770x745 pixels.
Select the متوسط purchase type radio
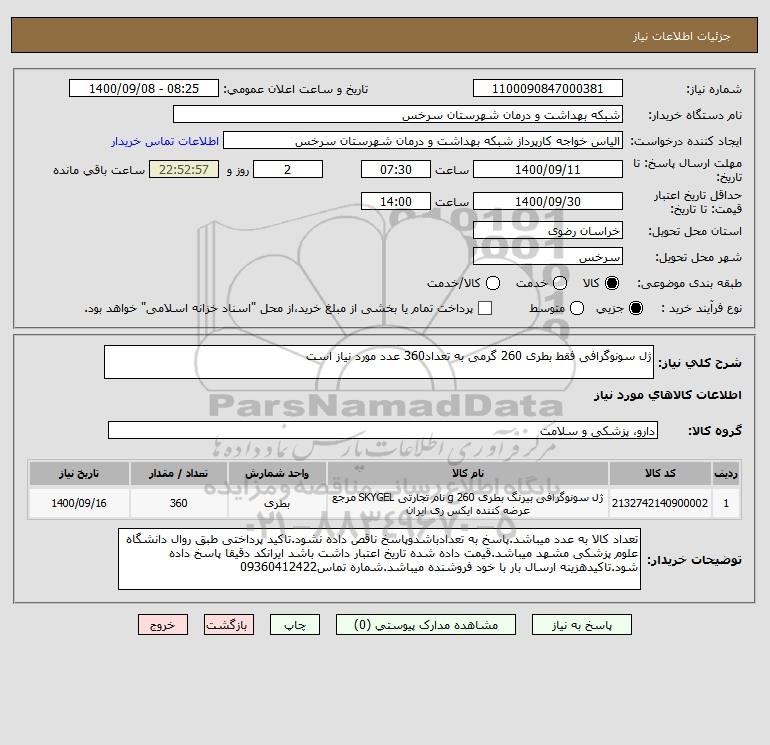tap(577, 308)
